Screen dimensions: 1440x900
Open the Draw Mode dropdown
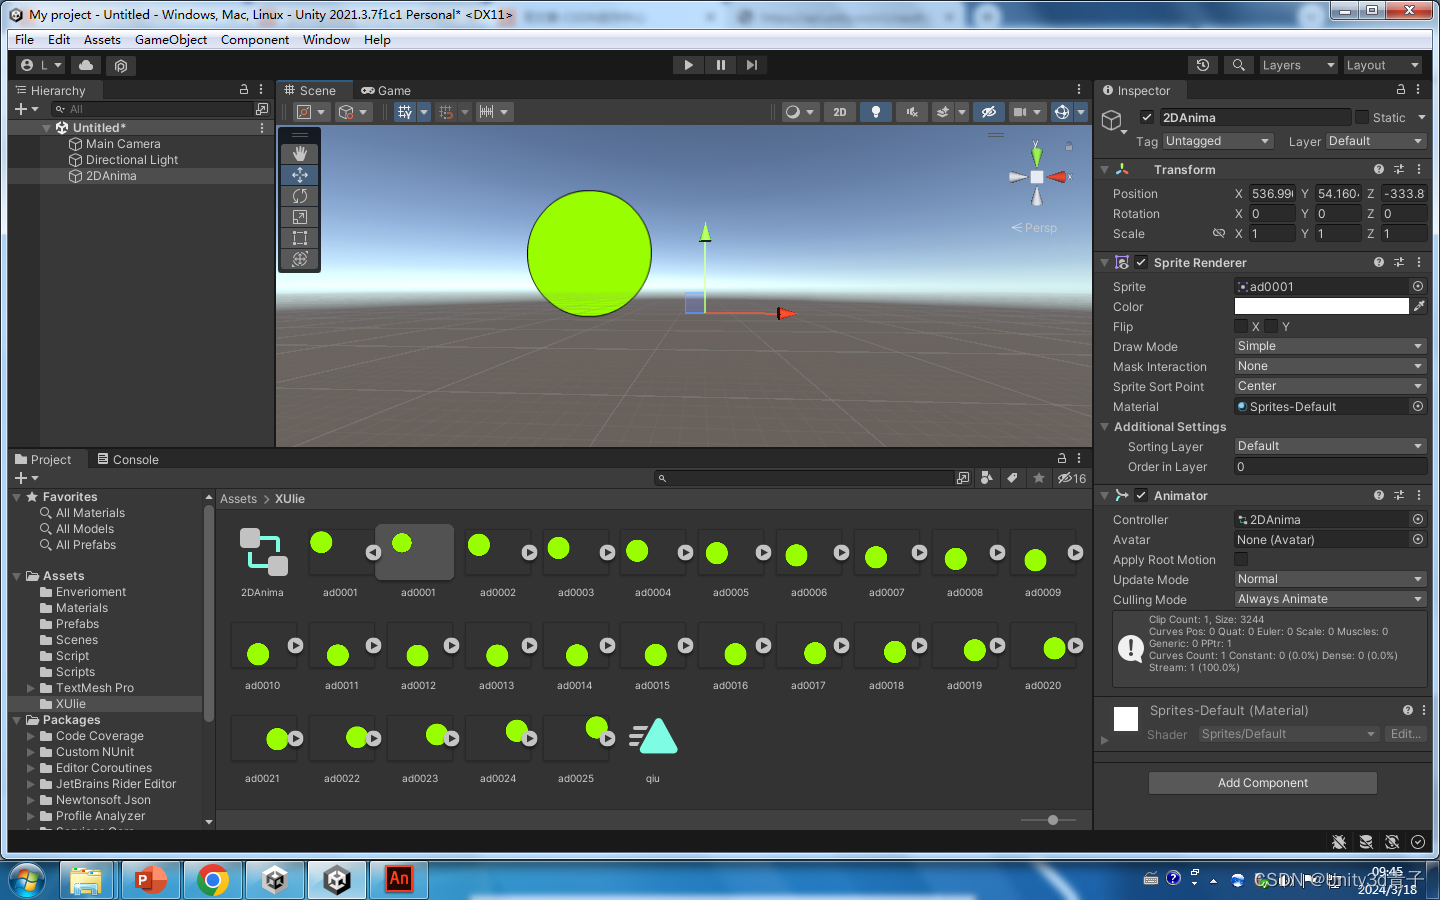pos(1329,346)
